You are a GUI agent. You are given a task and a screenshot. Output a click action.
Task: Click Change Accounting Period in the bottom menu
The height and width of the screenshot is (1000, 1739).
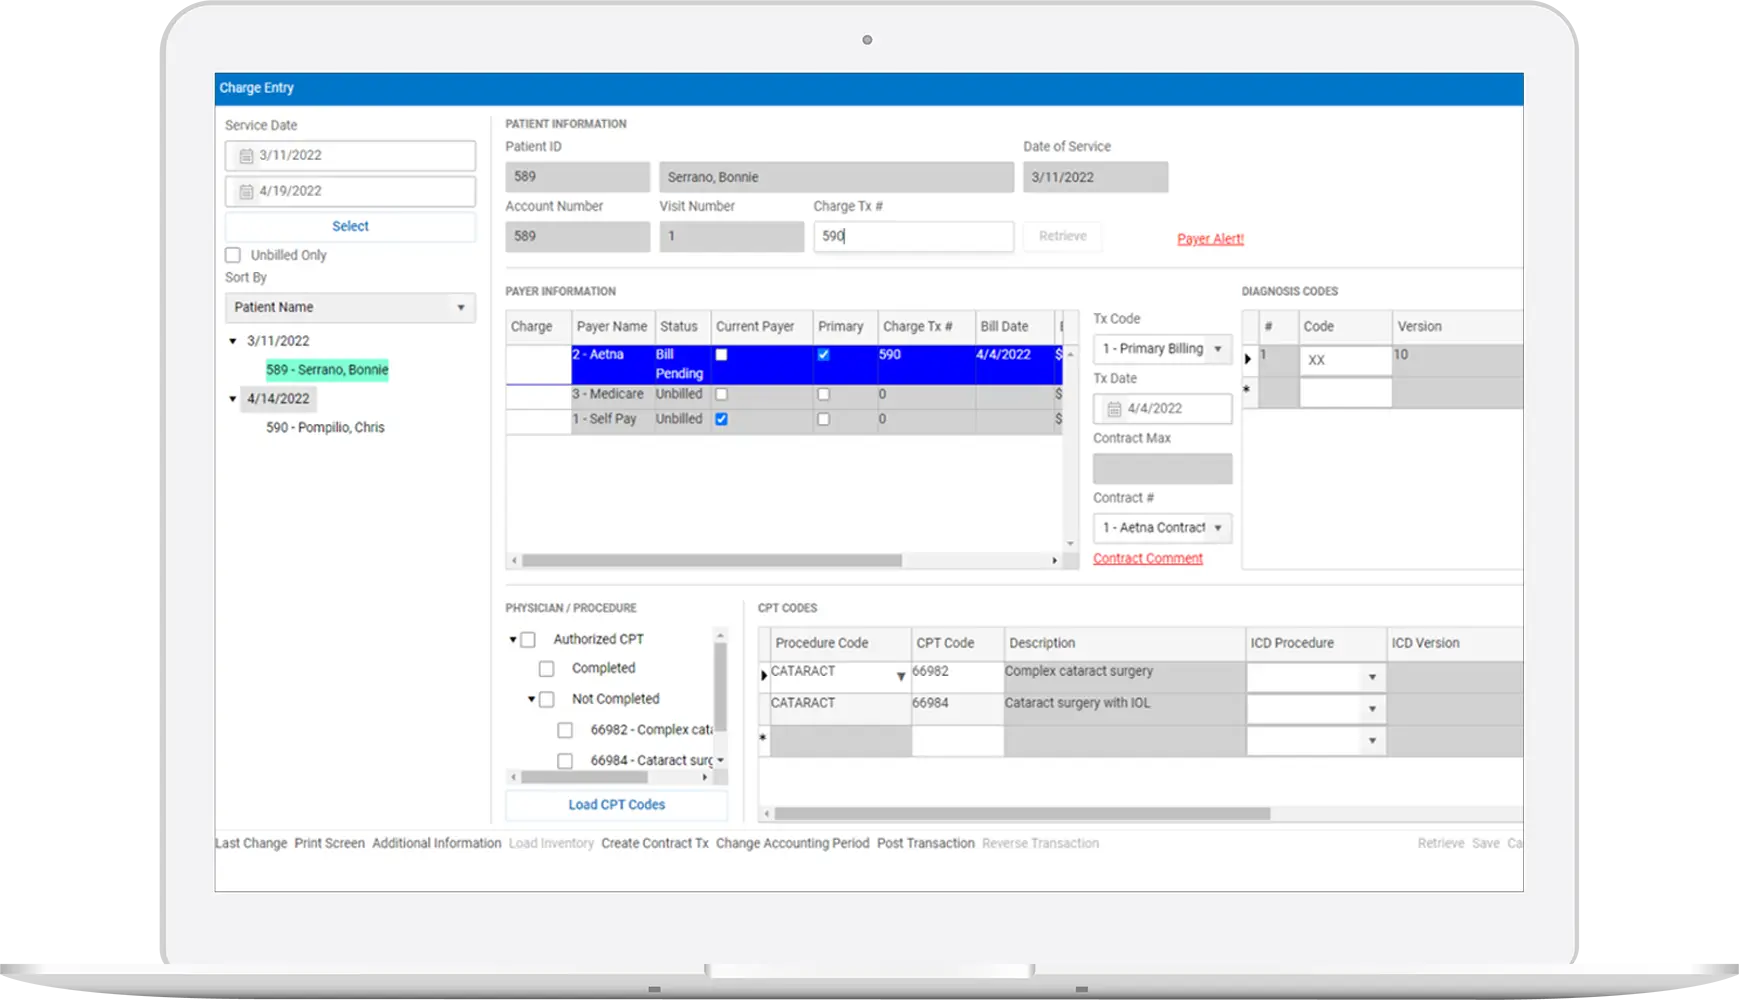[x=792, y=843]
